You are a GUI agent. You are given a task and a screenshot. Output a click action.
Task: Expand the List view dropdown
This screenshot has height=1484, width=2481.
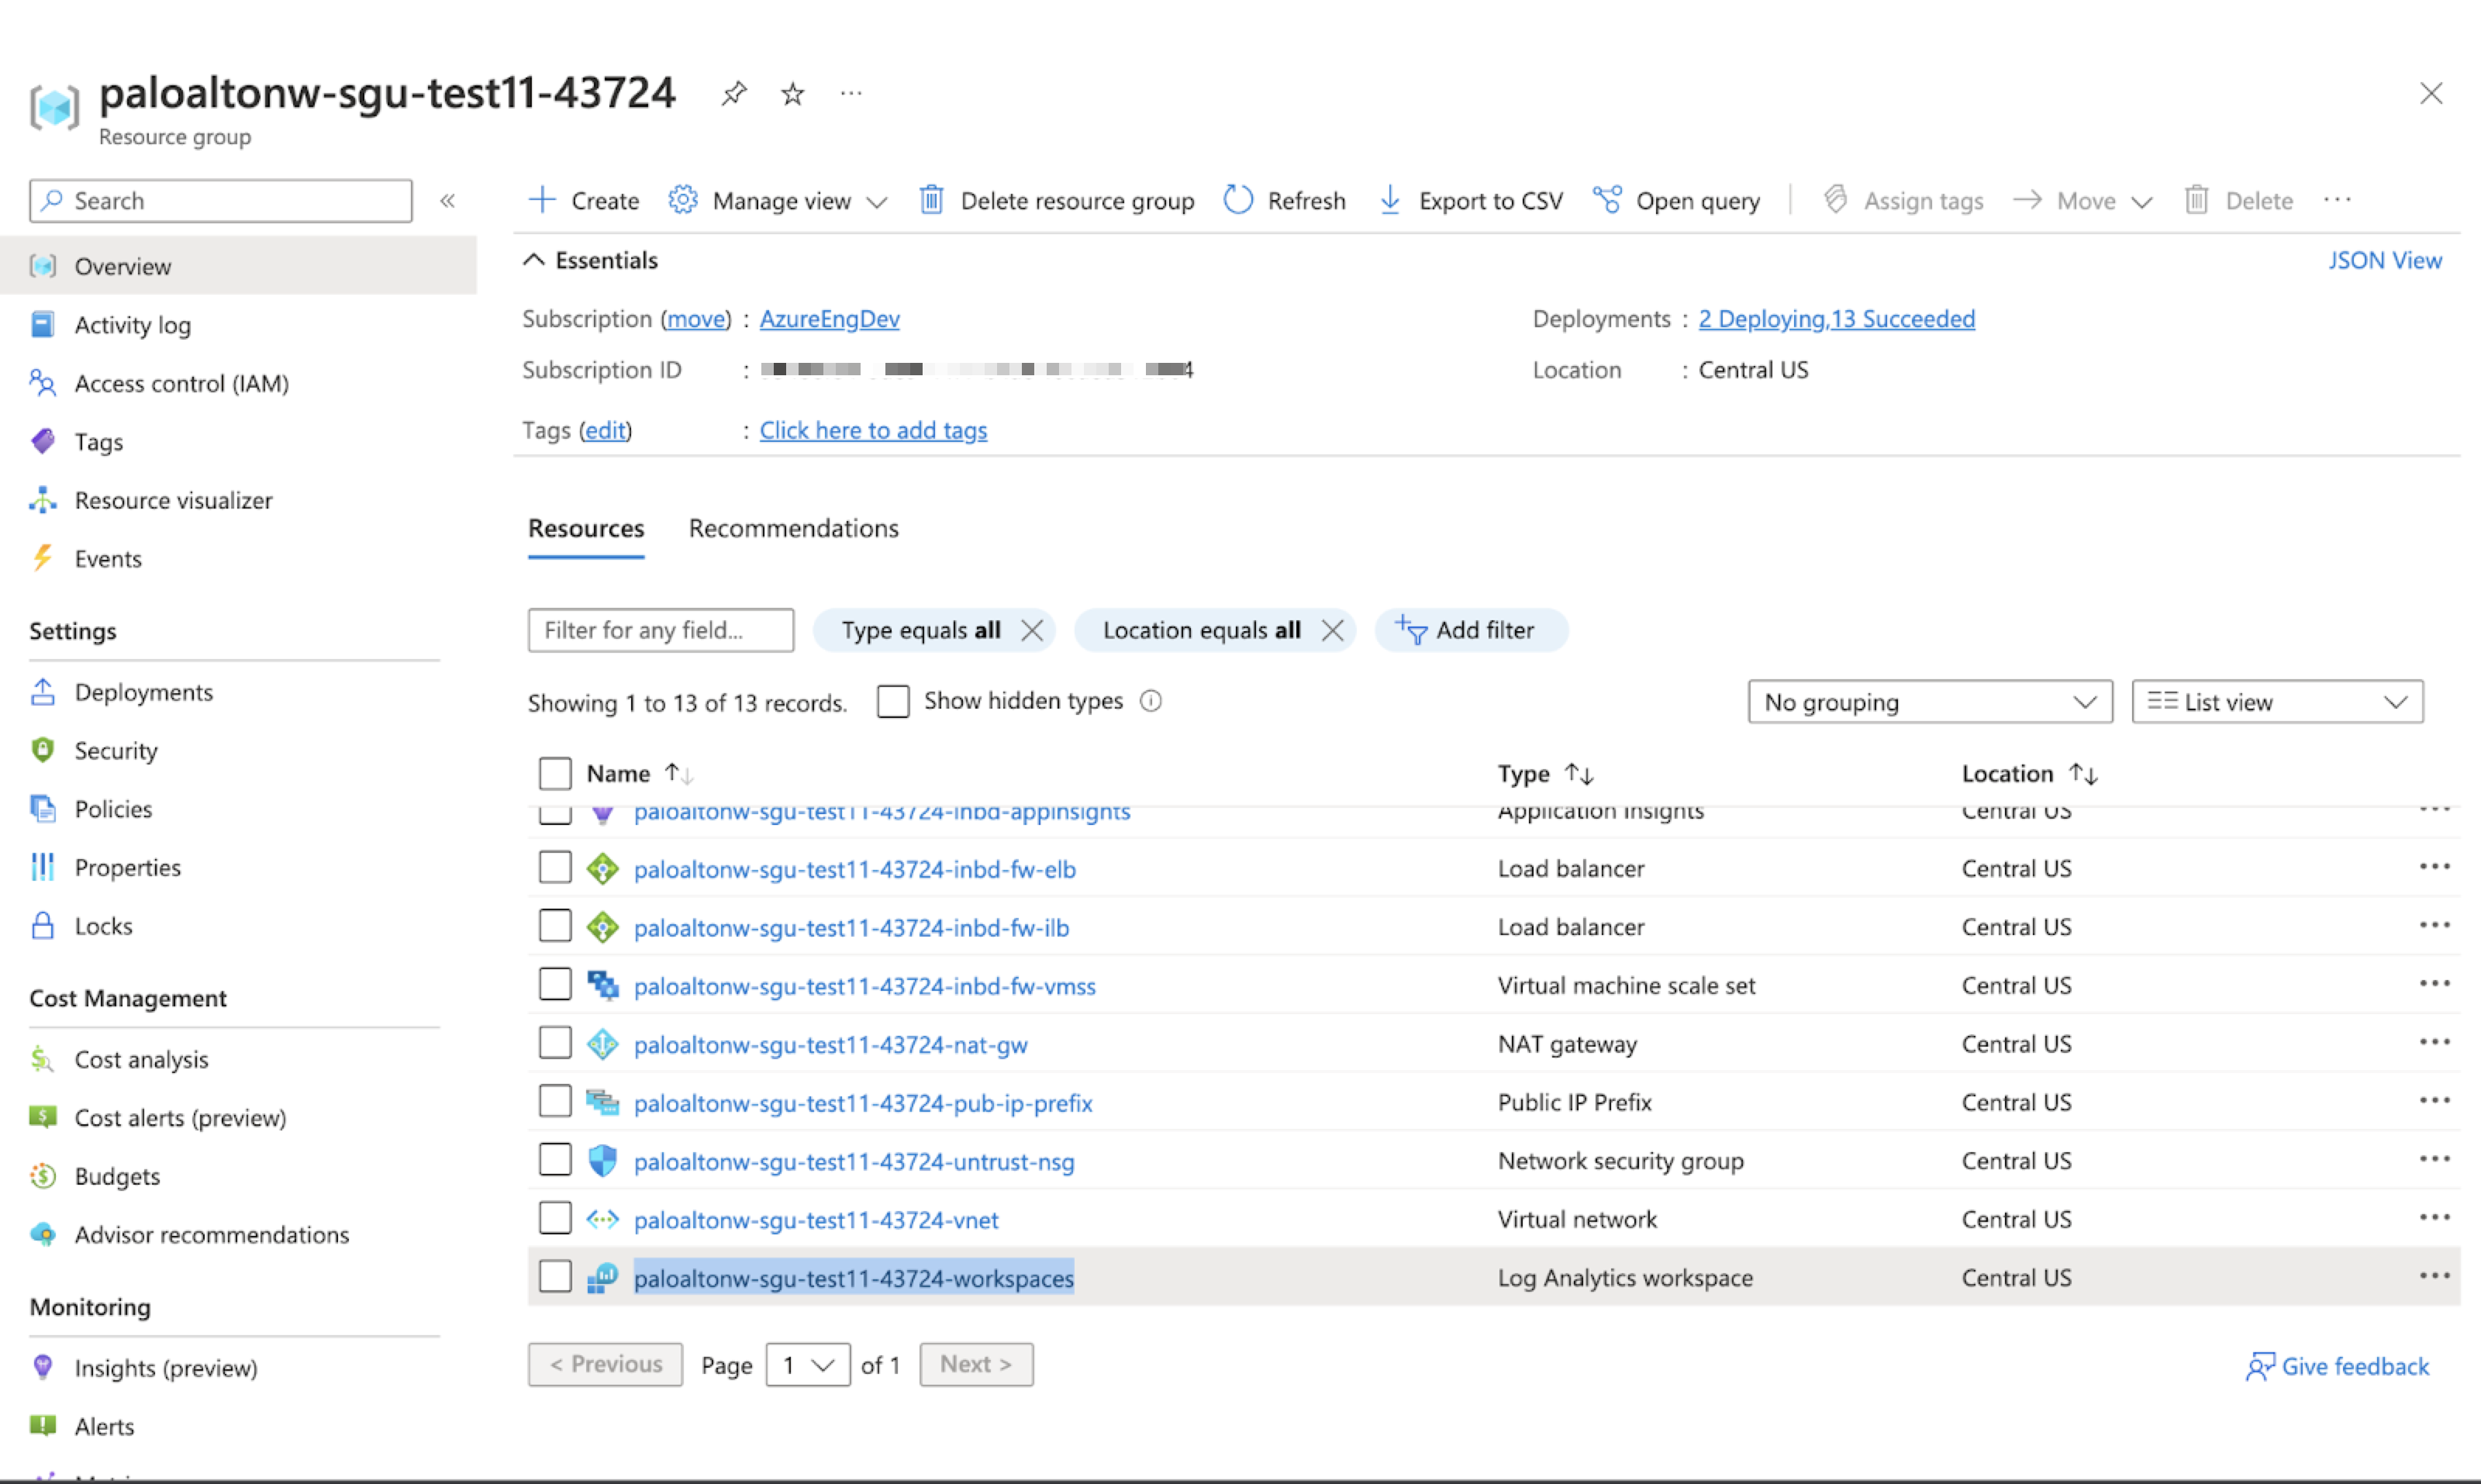[x=2276, y=702]
